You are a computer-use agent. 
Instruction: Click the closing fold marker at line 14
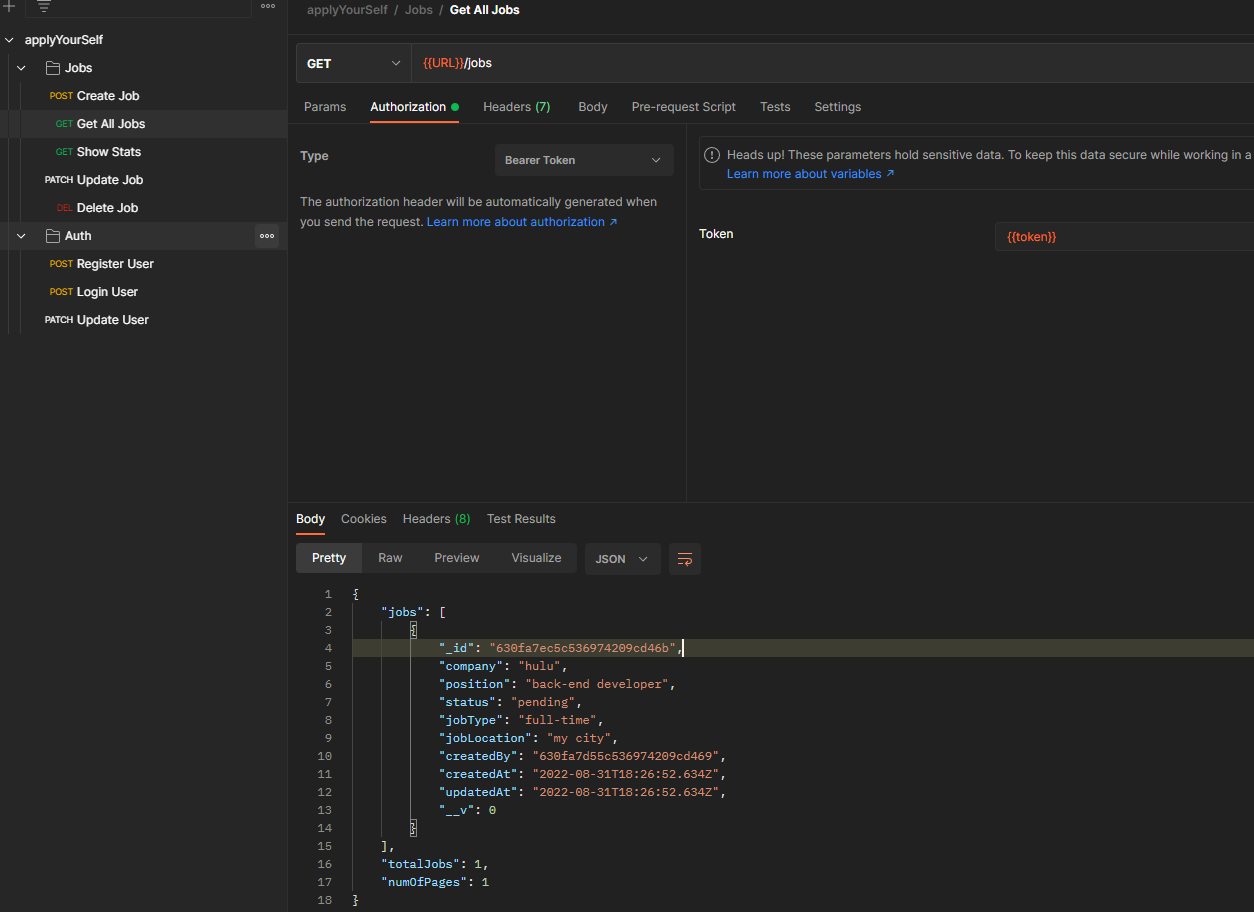pos(411,827)
